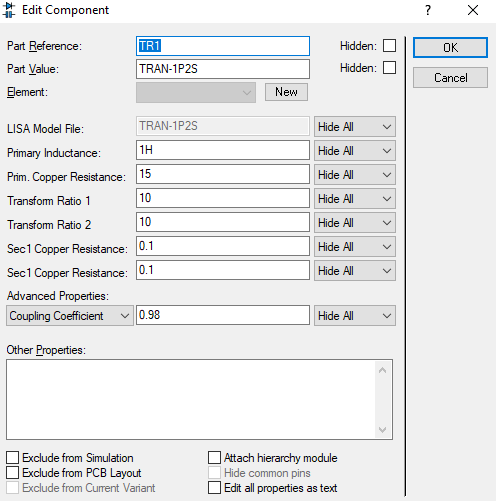Click inside the Other Properties text area
The width and height of the screenshot is (496, 501).
[x=191, y=399]
